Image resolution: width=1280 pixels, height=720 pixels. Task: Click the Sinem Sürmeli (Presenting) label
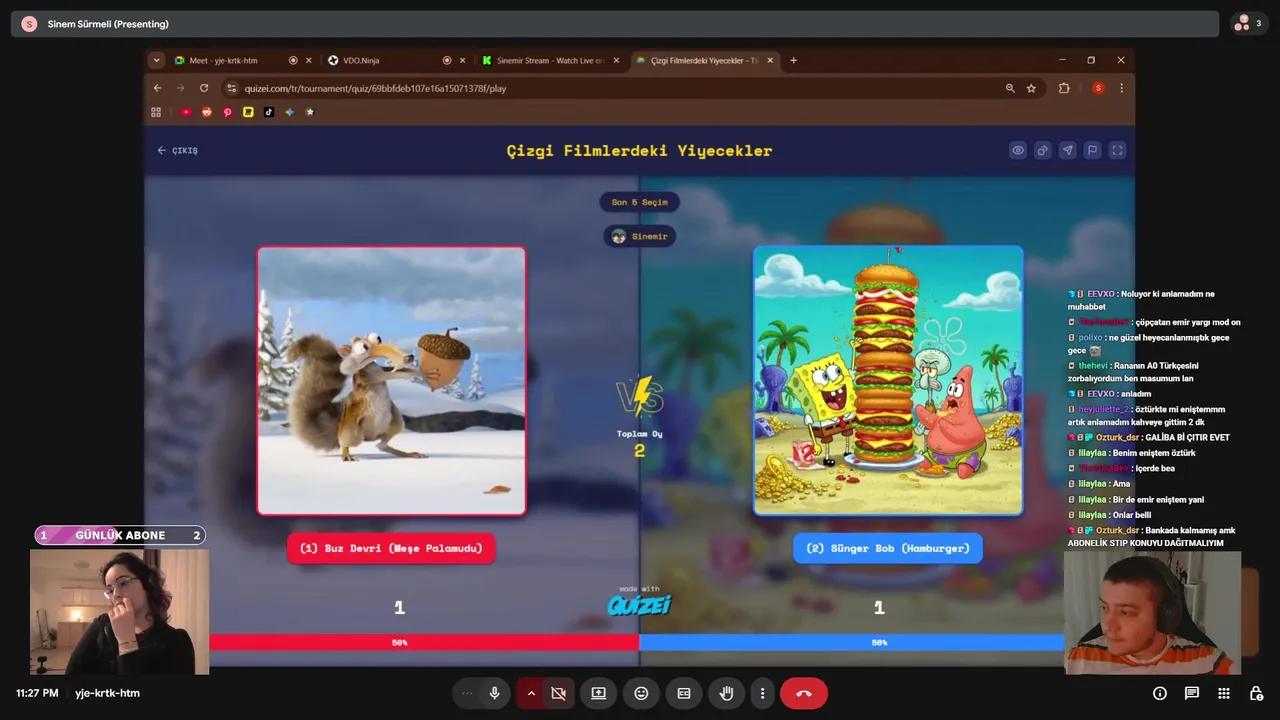[108, 24]
